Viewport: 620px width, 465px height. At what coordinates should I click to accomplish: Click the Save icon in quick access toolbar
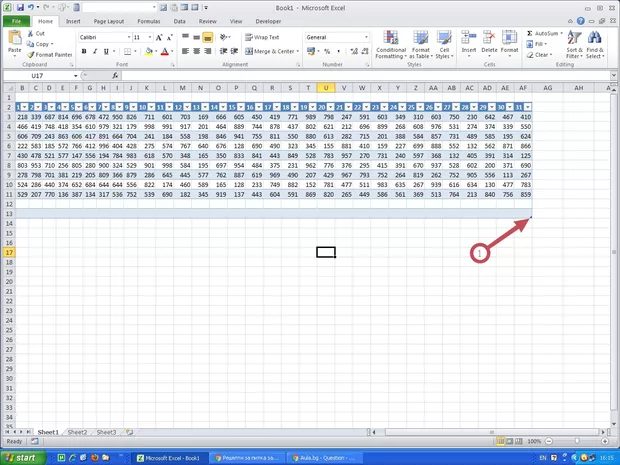[x=18, y=7]
